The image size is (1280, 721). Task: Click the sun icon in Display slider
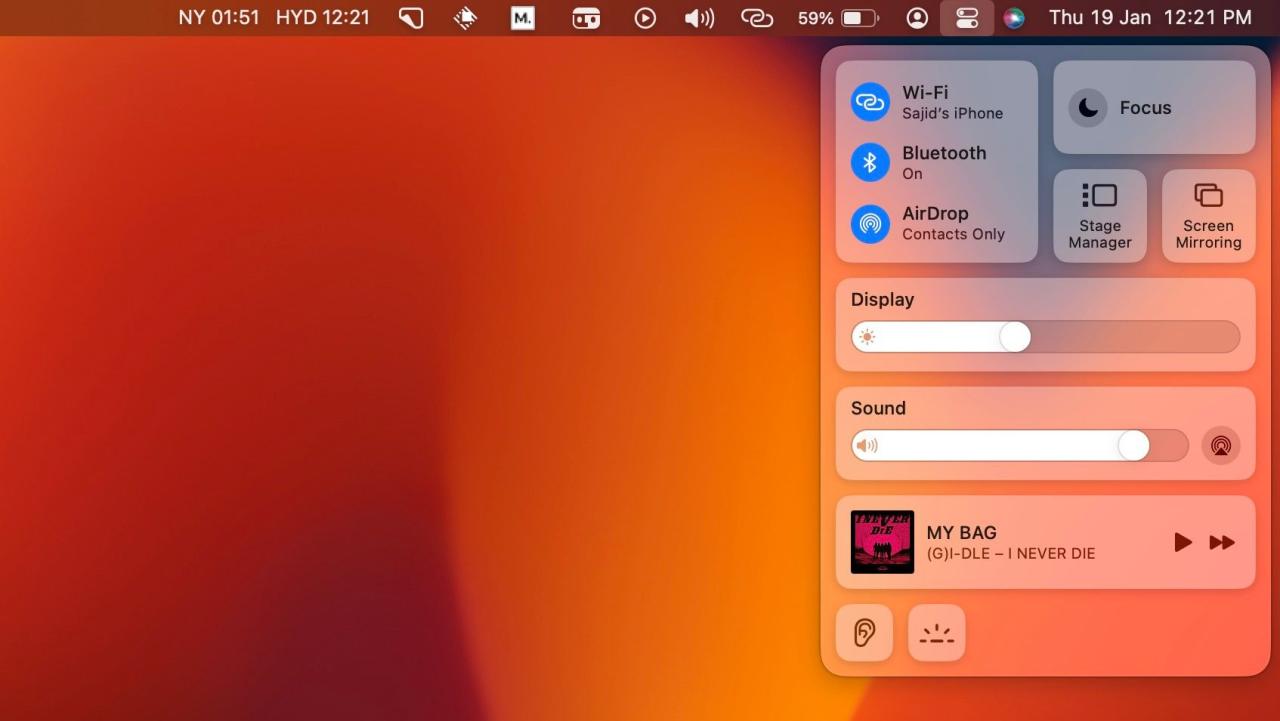(867, 337)
